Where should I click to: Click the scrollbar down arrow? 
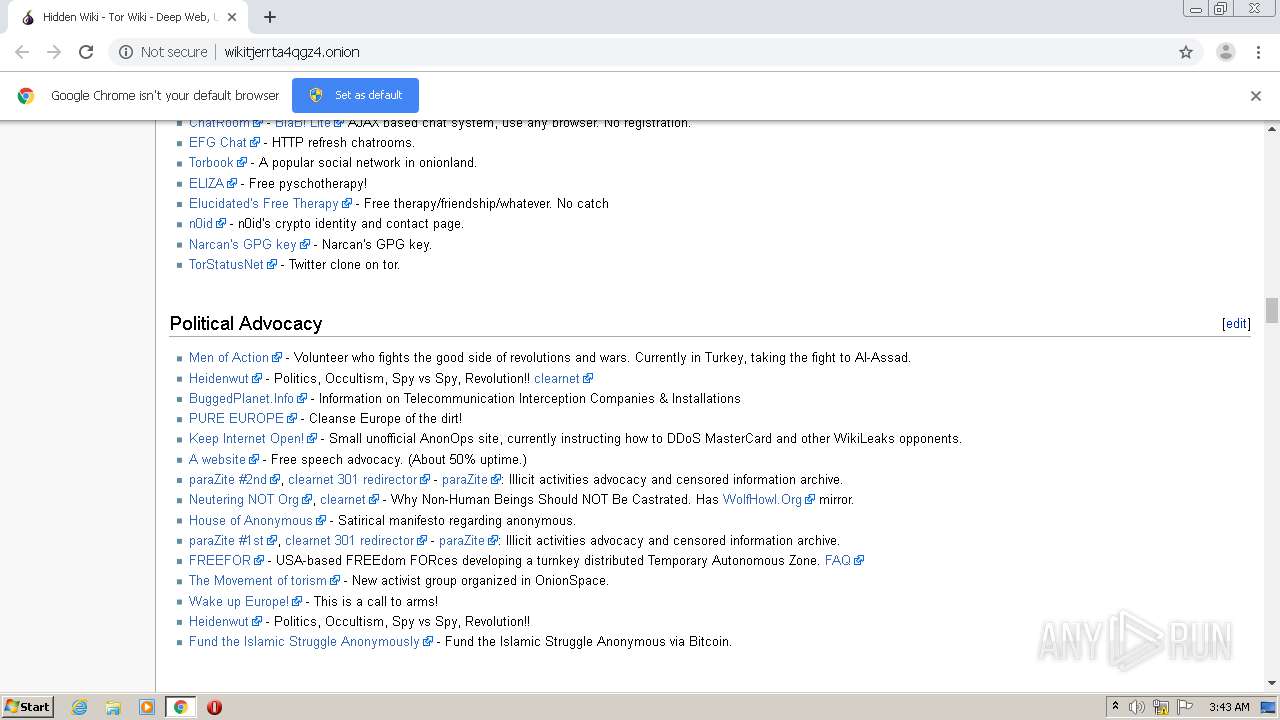pos(1272,684)
